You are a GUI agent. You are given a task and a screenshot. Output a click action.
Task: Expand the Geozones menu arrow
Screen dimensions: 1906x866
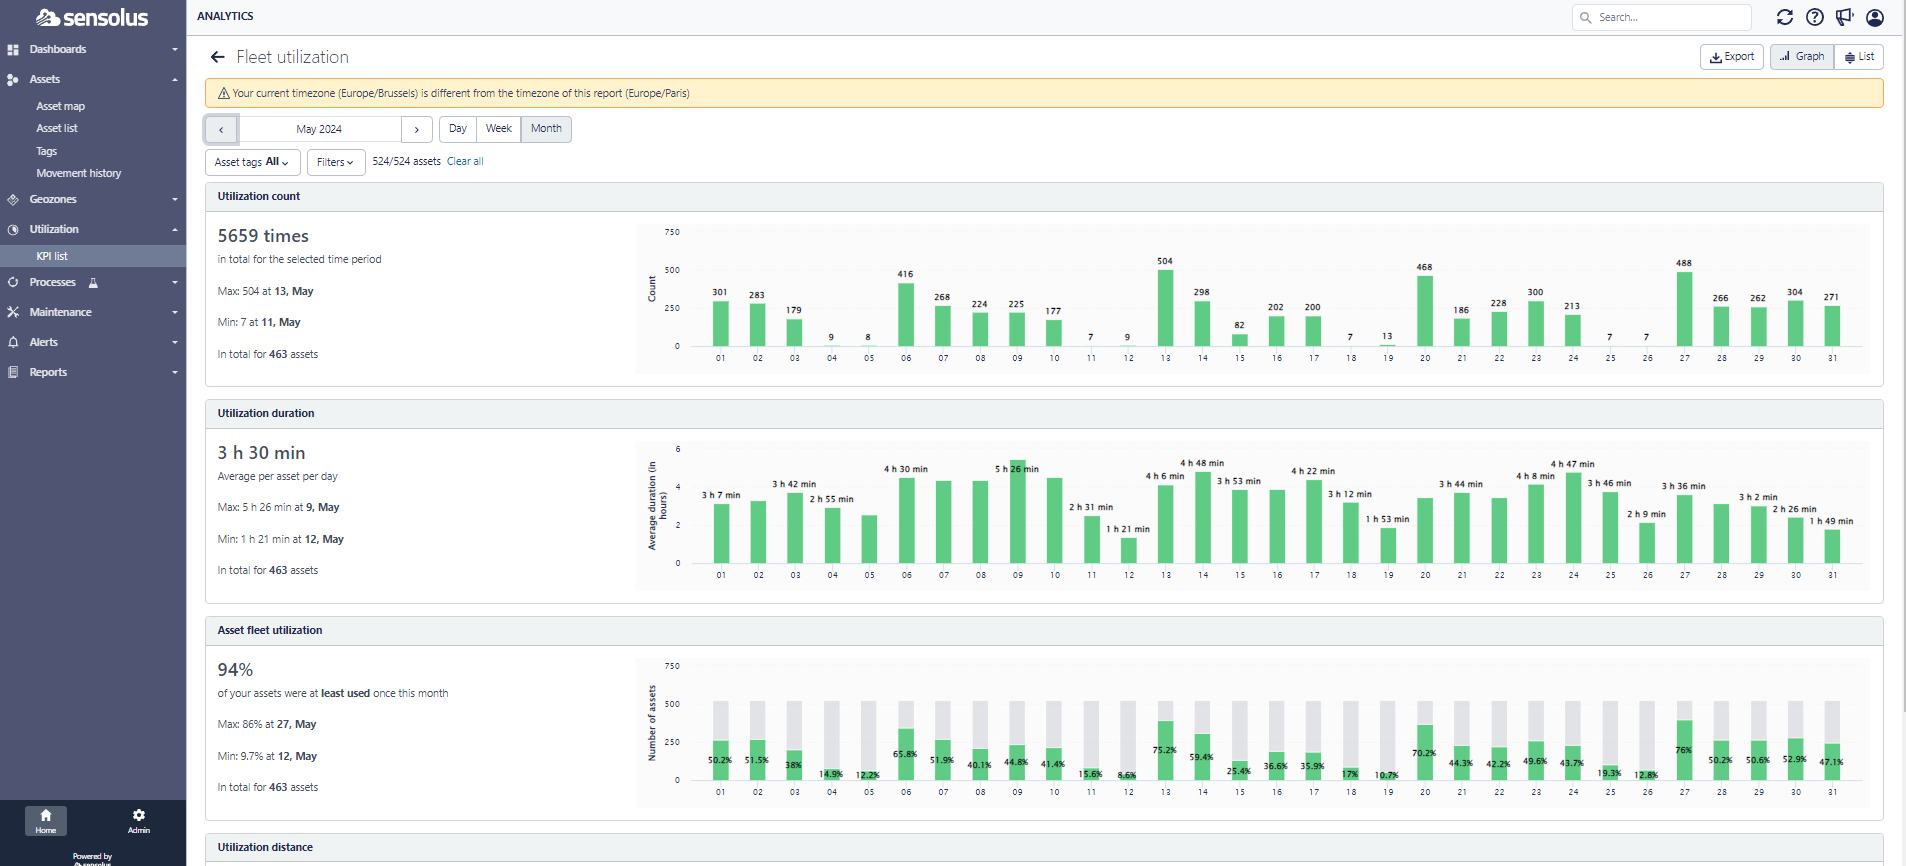(x=175, y=199)
